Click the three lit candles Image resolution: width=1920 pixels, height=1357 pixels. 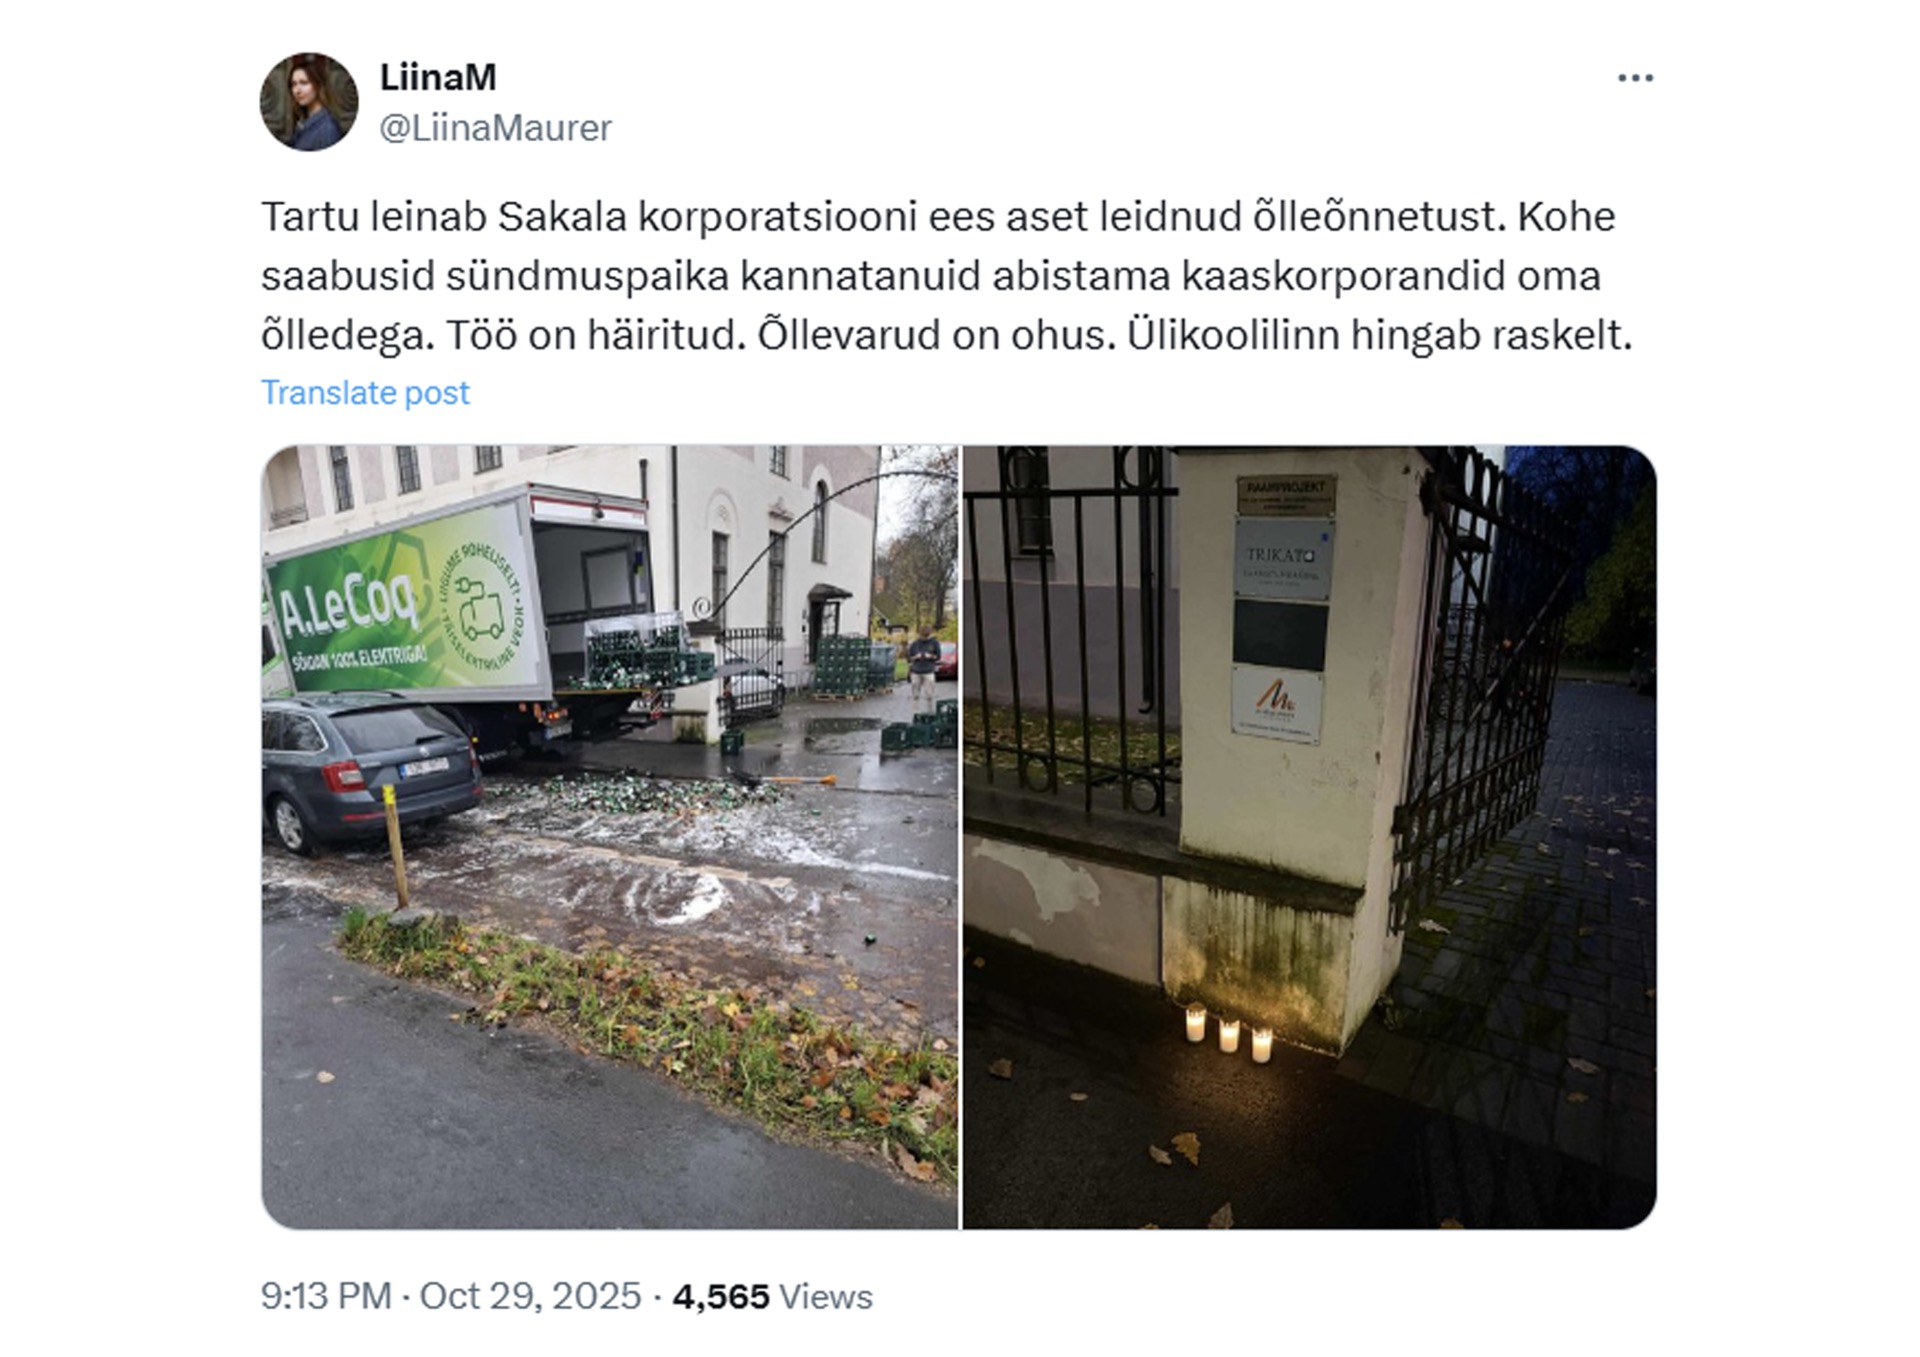[x=1228, y=1033]
